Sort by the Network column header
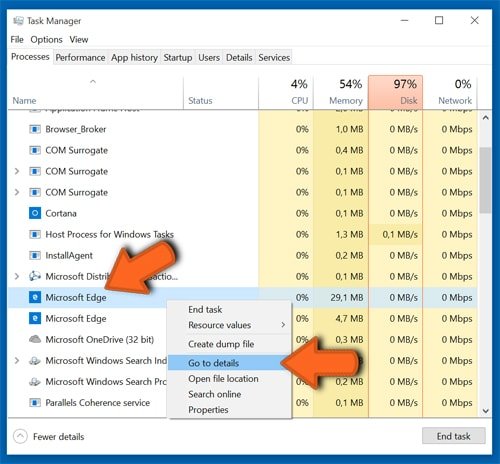 450,92
